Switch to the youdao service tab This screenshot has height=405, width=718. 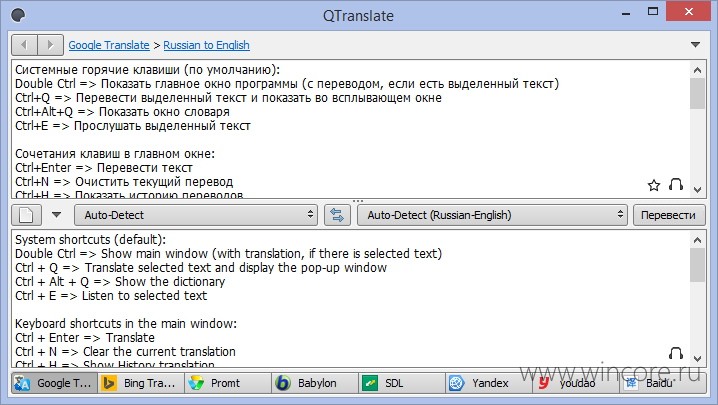tap(576, 383)
